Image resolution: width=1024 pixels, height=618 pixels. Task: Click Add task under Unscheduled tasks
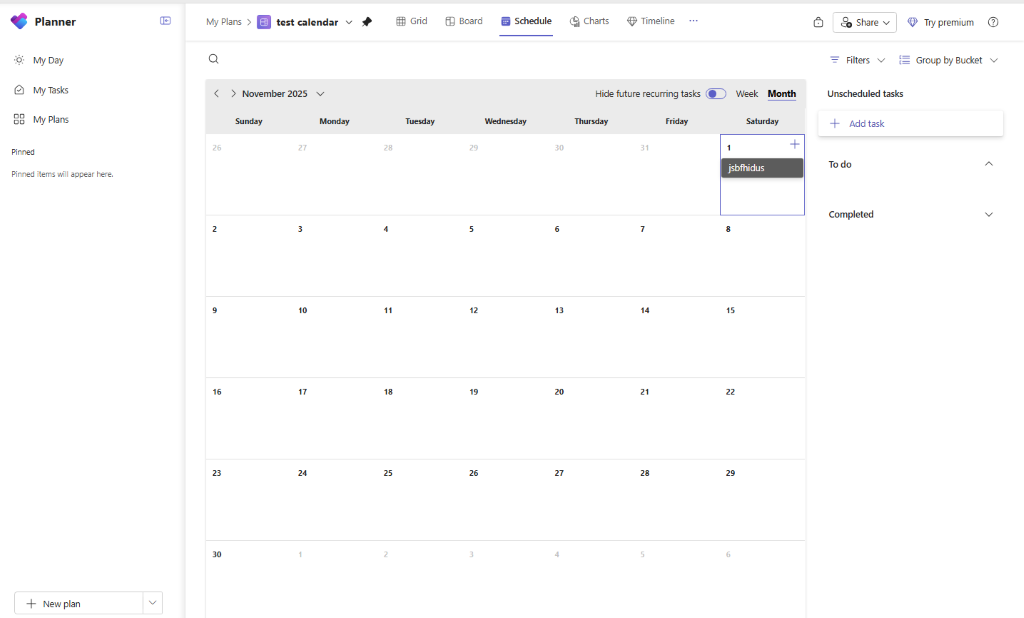point(910,123)
